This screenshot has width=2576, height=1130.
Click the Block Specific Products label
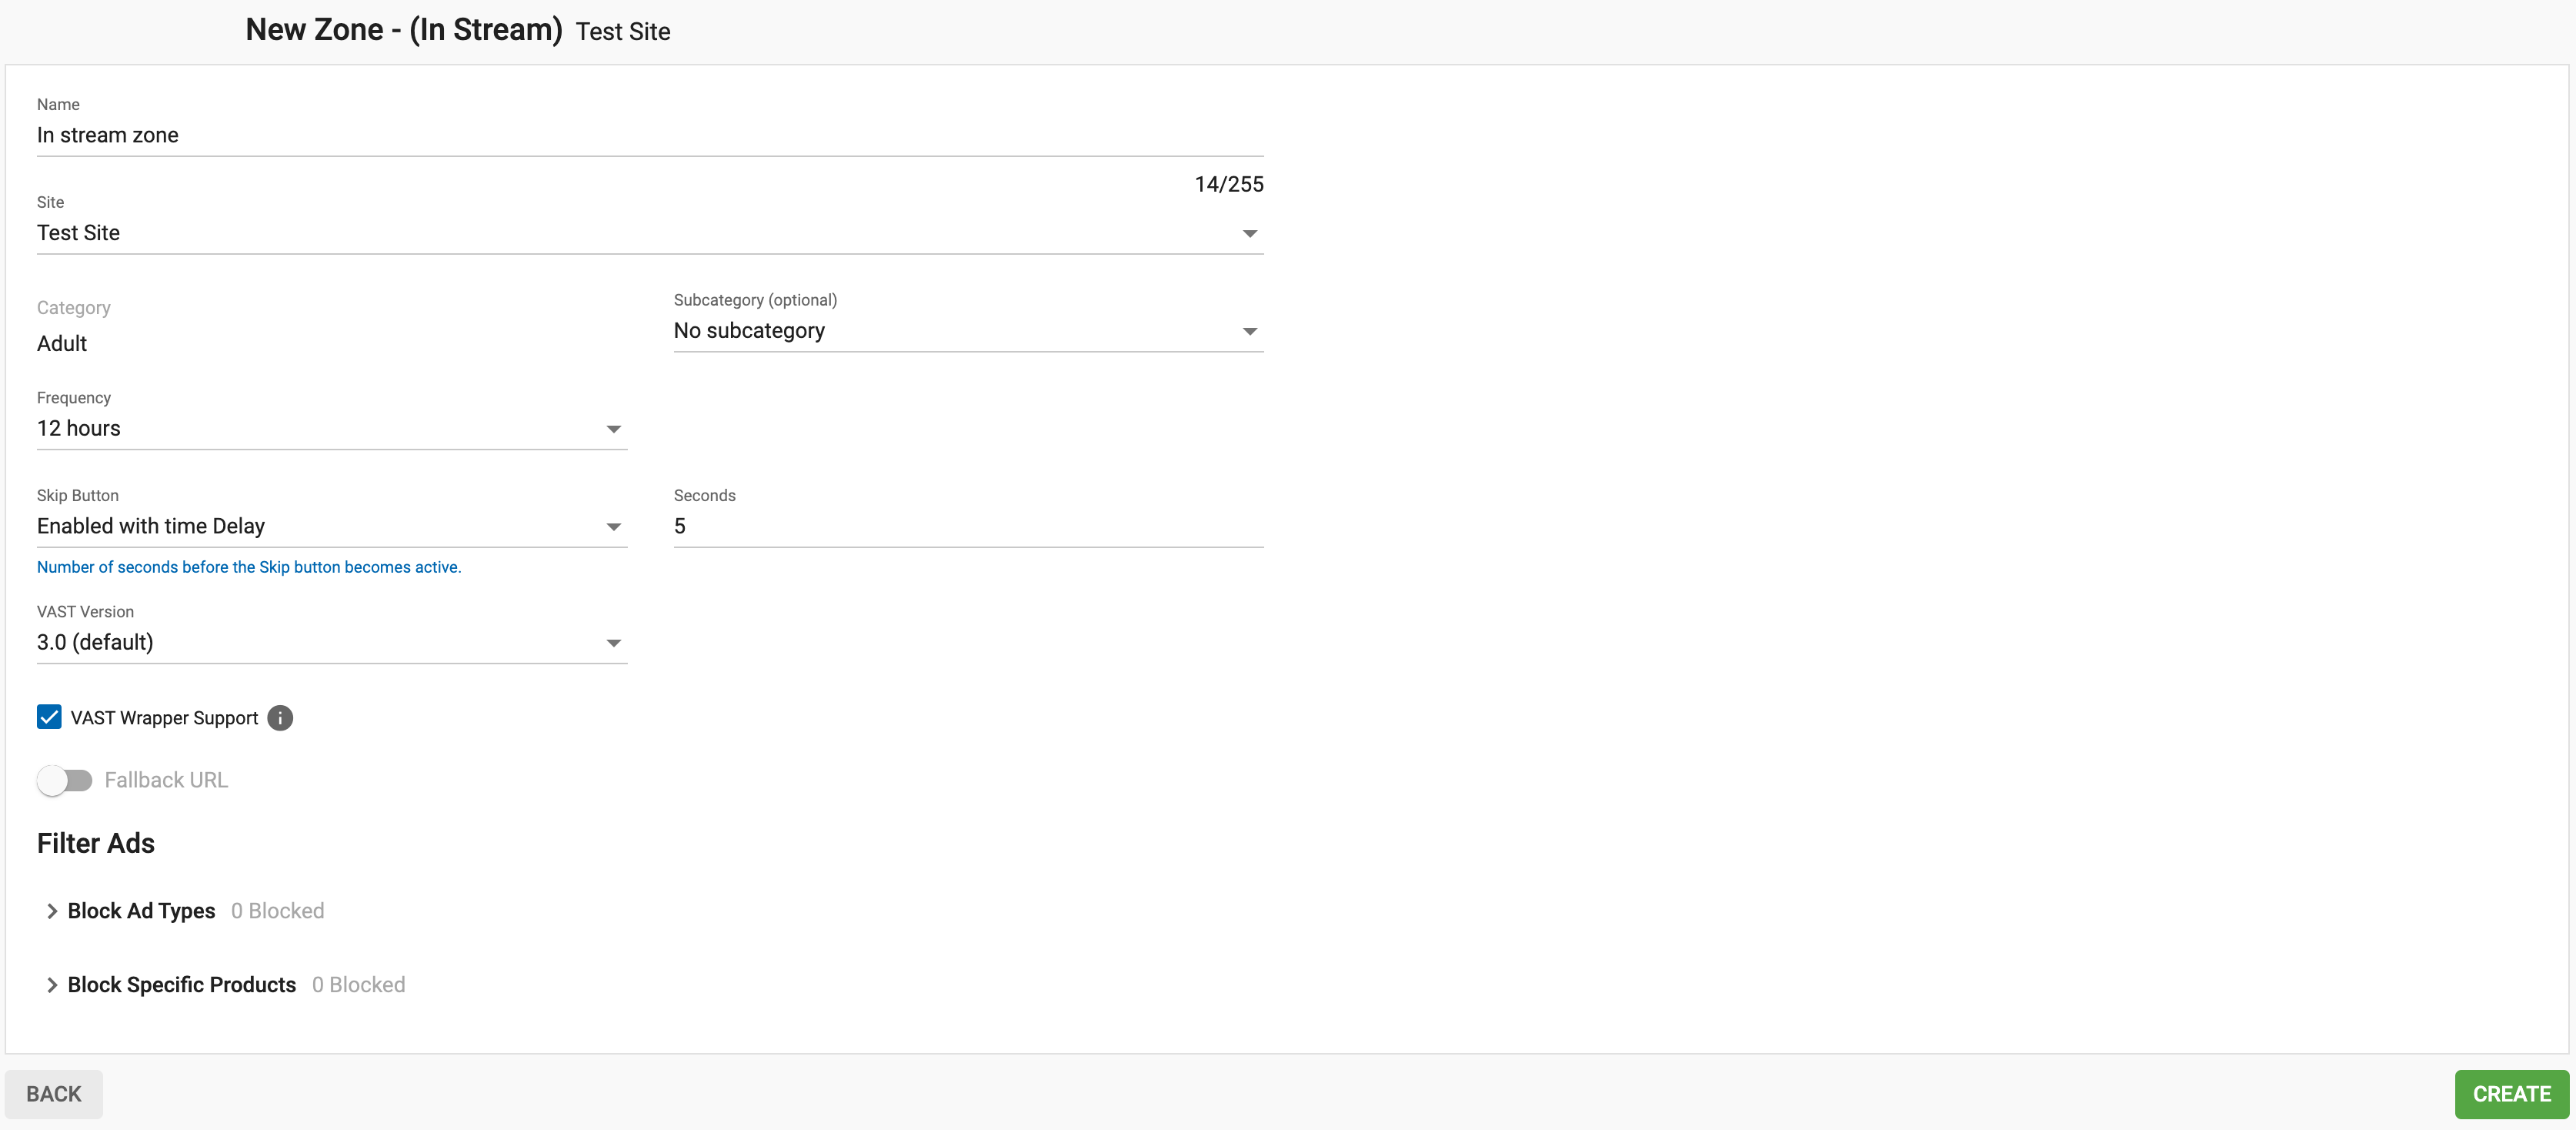tap(182, 985)
